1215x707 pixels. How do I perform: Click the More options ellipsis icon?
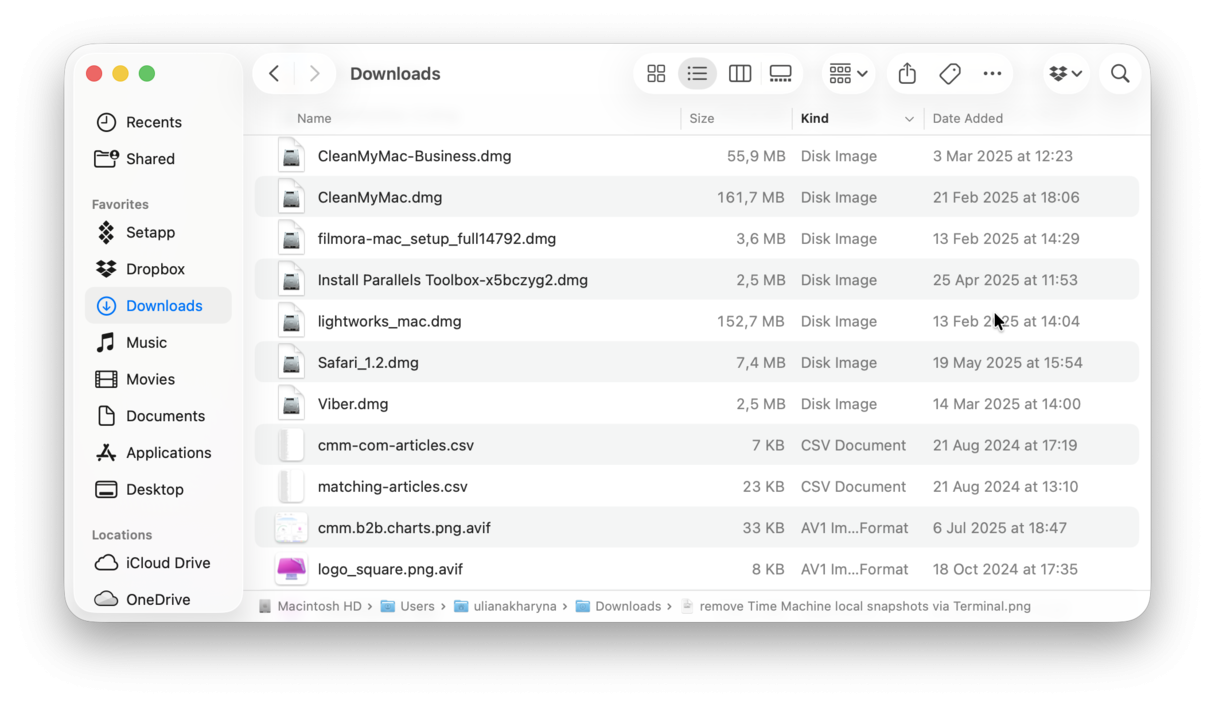[x=992, y=73]
